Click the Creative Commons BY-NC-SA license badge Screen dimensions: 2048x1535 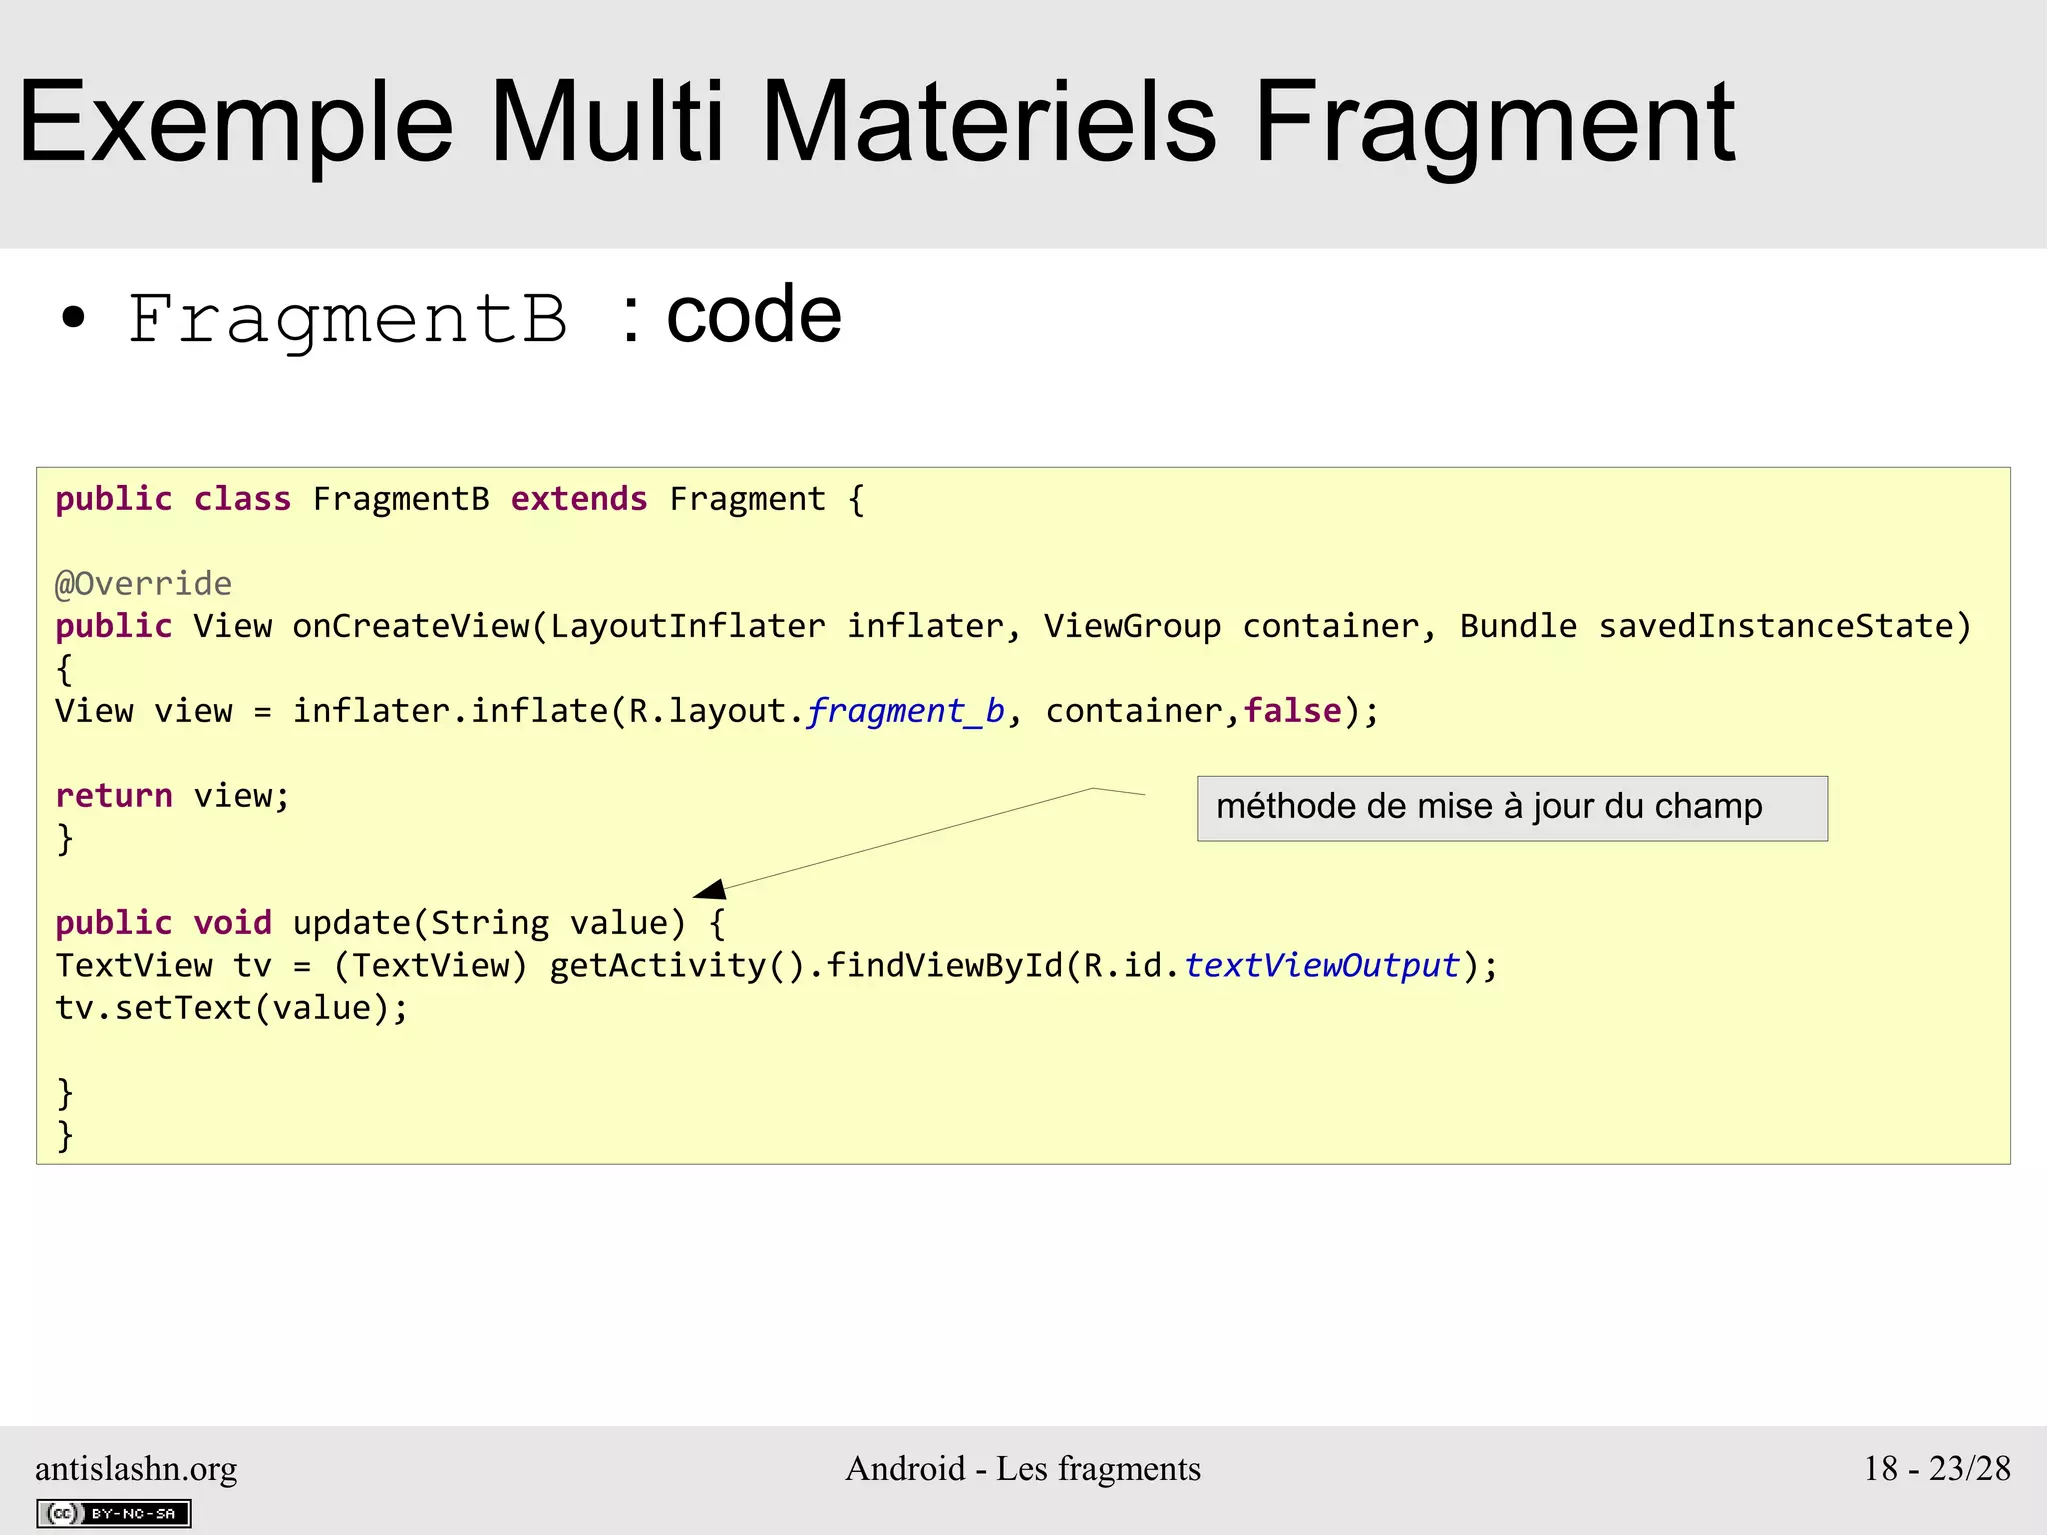114,1513
